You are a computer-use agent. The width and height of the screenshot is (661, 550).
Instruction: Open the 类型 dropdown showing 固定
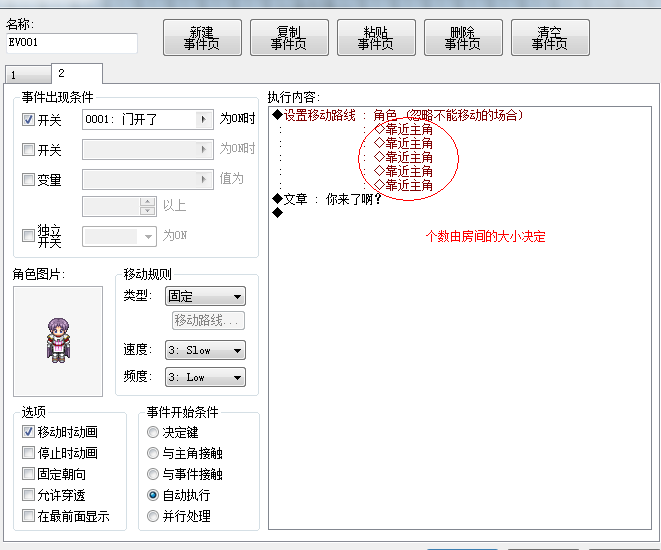tap(205, 296)
